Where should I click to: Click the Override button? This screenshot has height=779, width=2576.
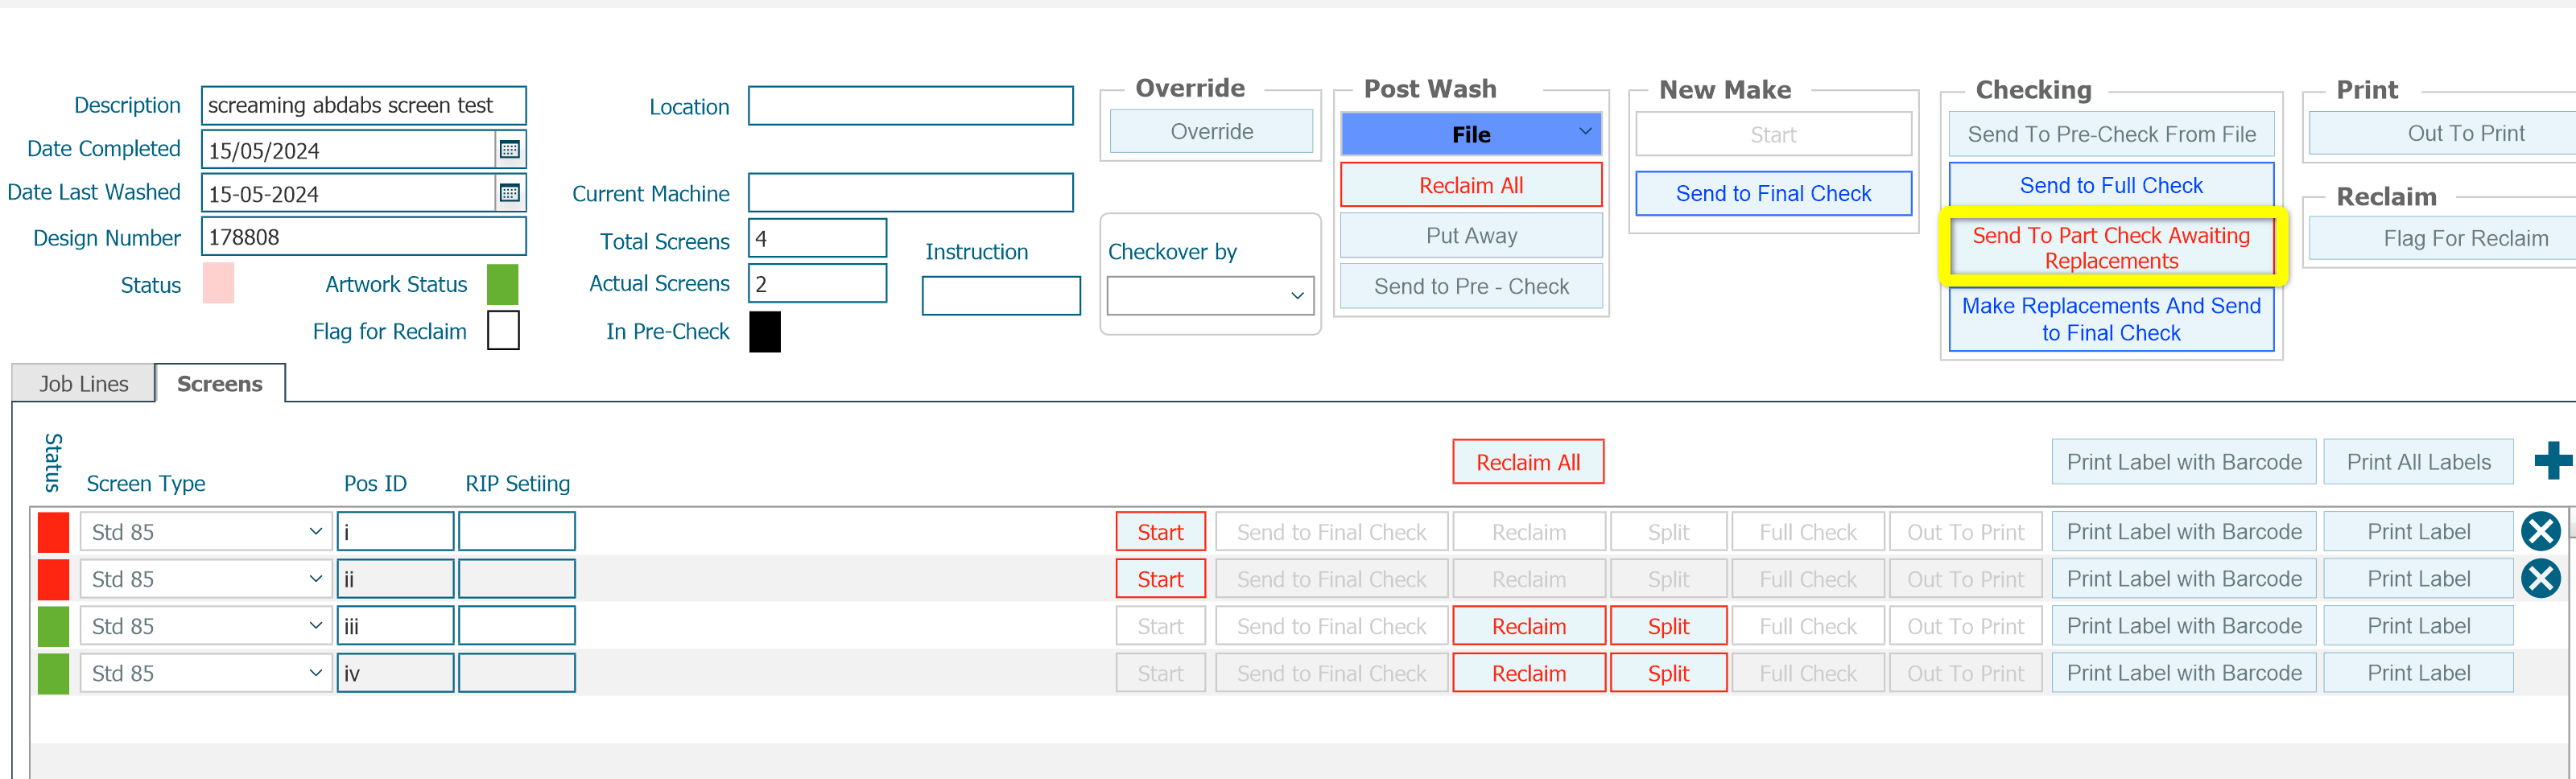1211,131
